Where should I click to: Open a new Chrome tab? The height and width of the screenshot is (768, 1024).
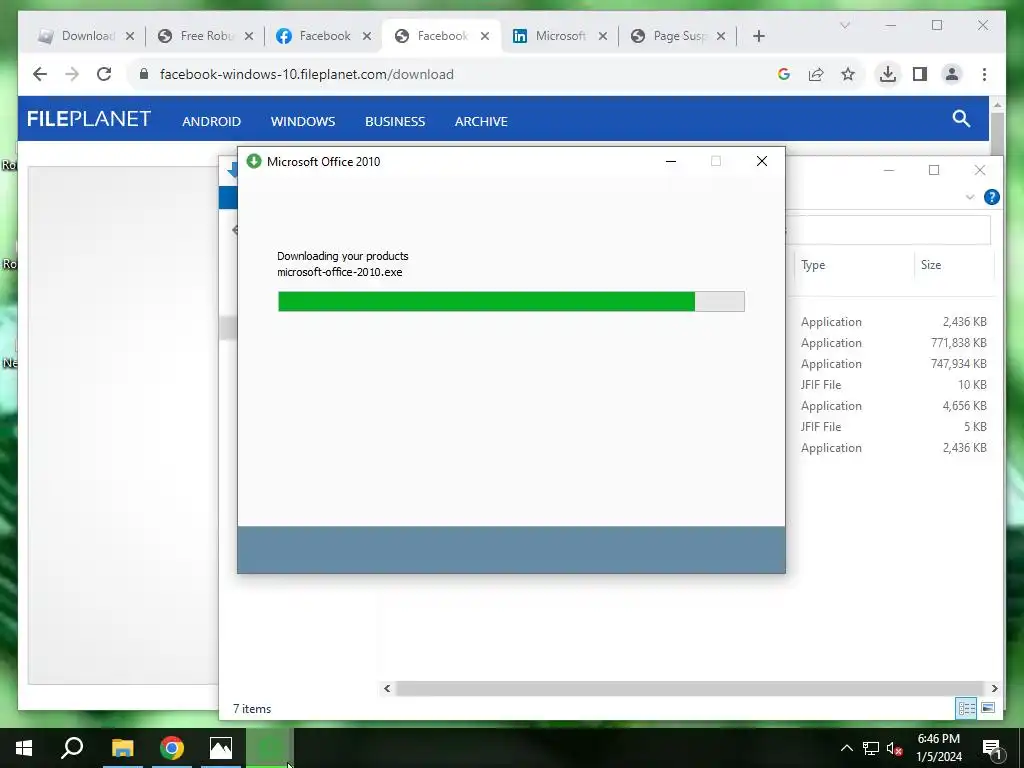758,36
